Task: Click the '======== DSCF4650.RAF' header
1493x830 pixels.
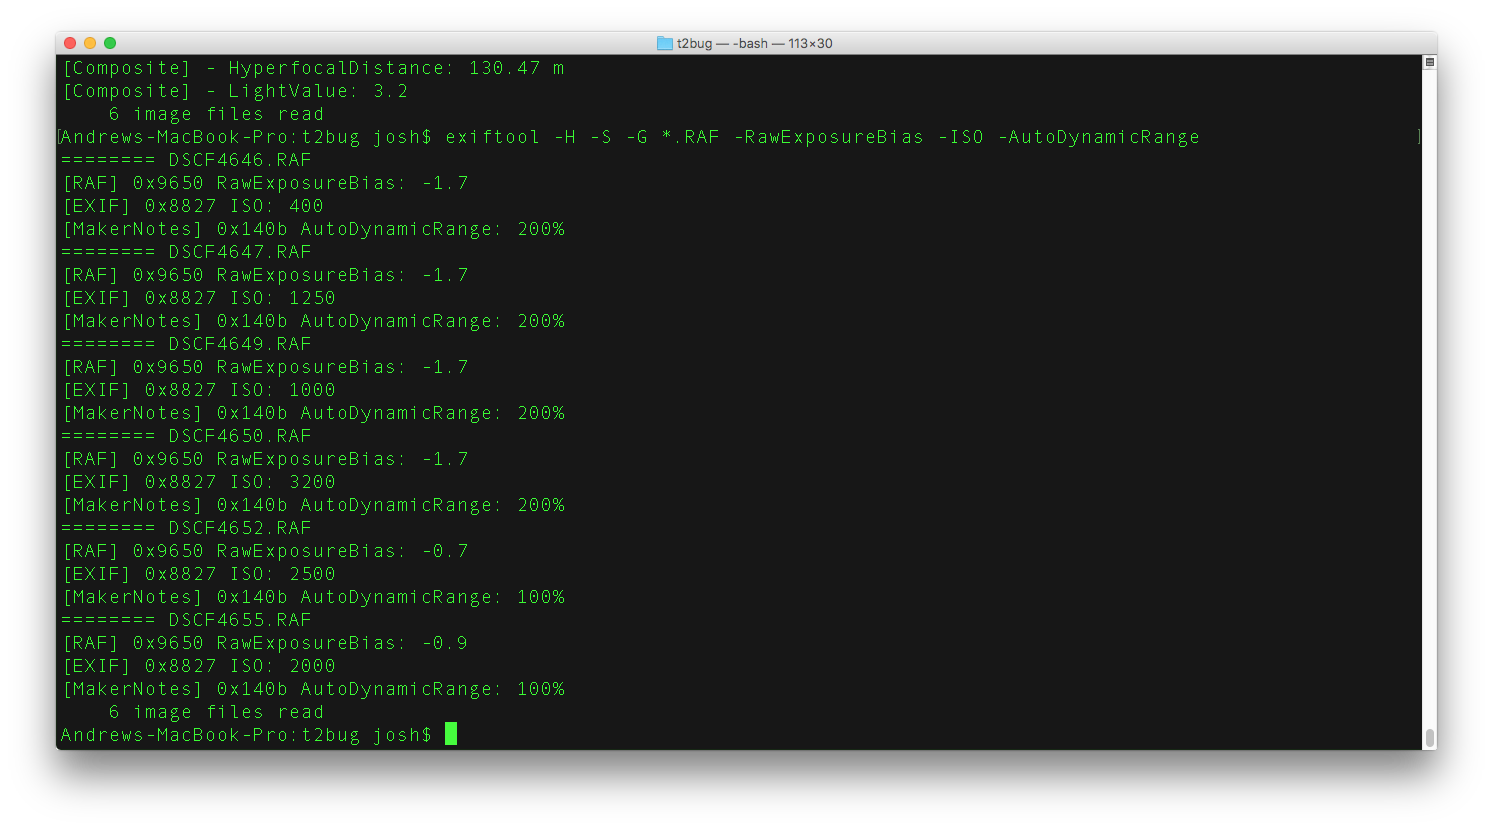Action: pyautogui.click(x=186, y=436)
